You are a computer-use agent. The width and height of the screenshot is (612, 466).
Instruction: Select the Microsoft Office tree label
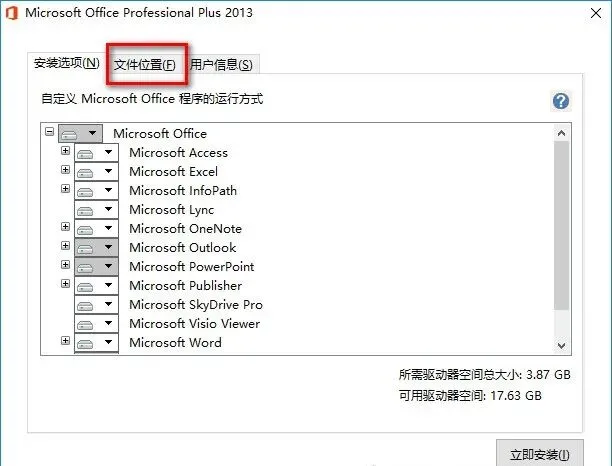(x=160, y=133)
